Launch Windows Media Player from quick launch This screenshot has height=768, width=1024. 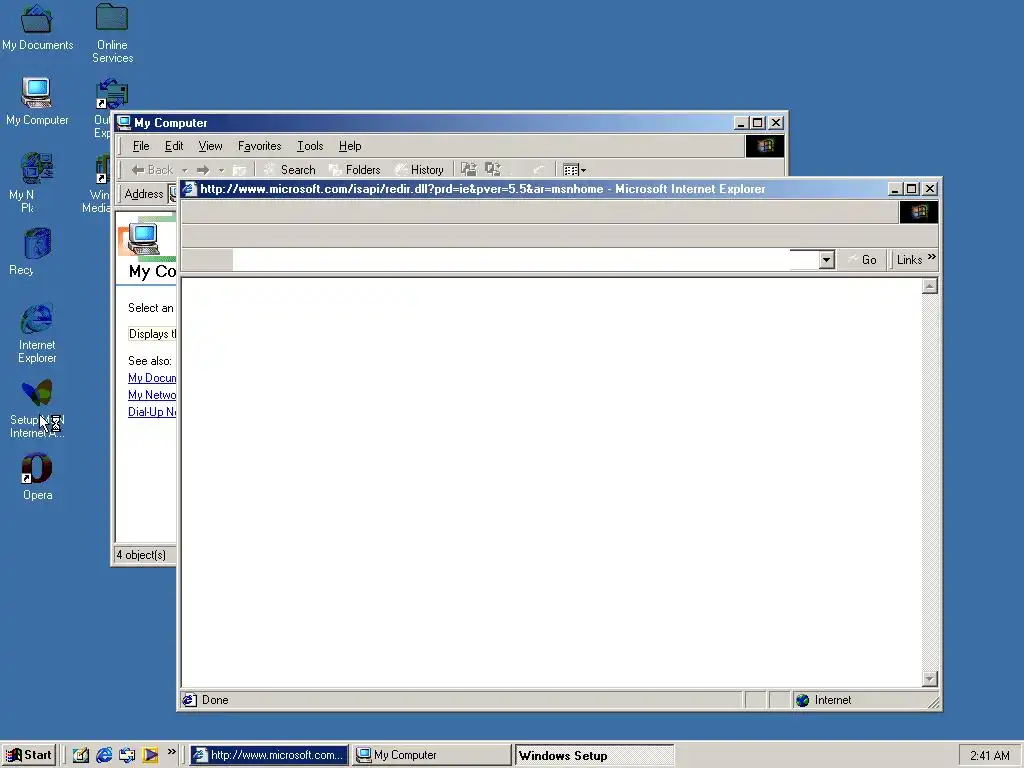150,755
